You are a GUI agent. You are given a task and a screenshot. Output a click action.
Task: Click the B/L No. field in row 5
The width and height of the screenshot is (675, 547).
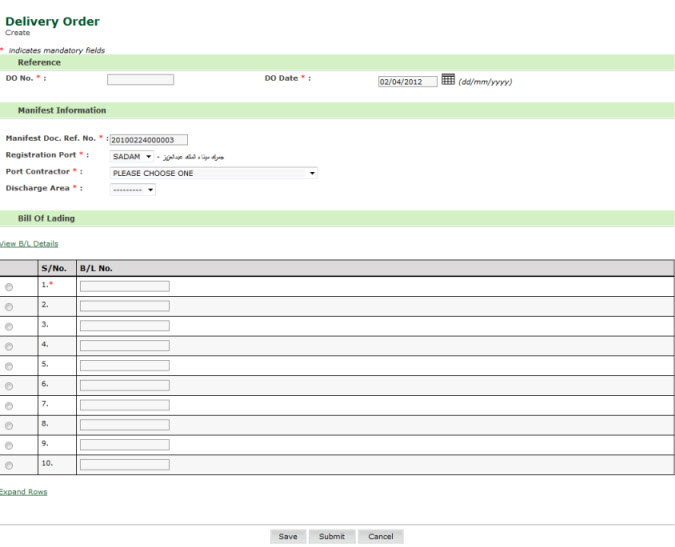click(125, 366)
